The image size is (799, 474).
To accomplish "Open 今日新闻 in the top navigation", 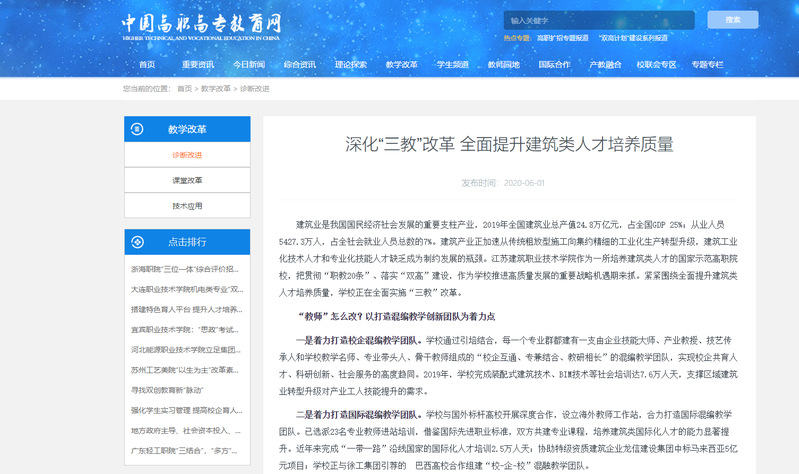I will (249, 64).
